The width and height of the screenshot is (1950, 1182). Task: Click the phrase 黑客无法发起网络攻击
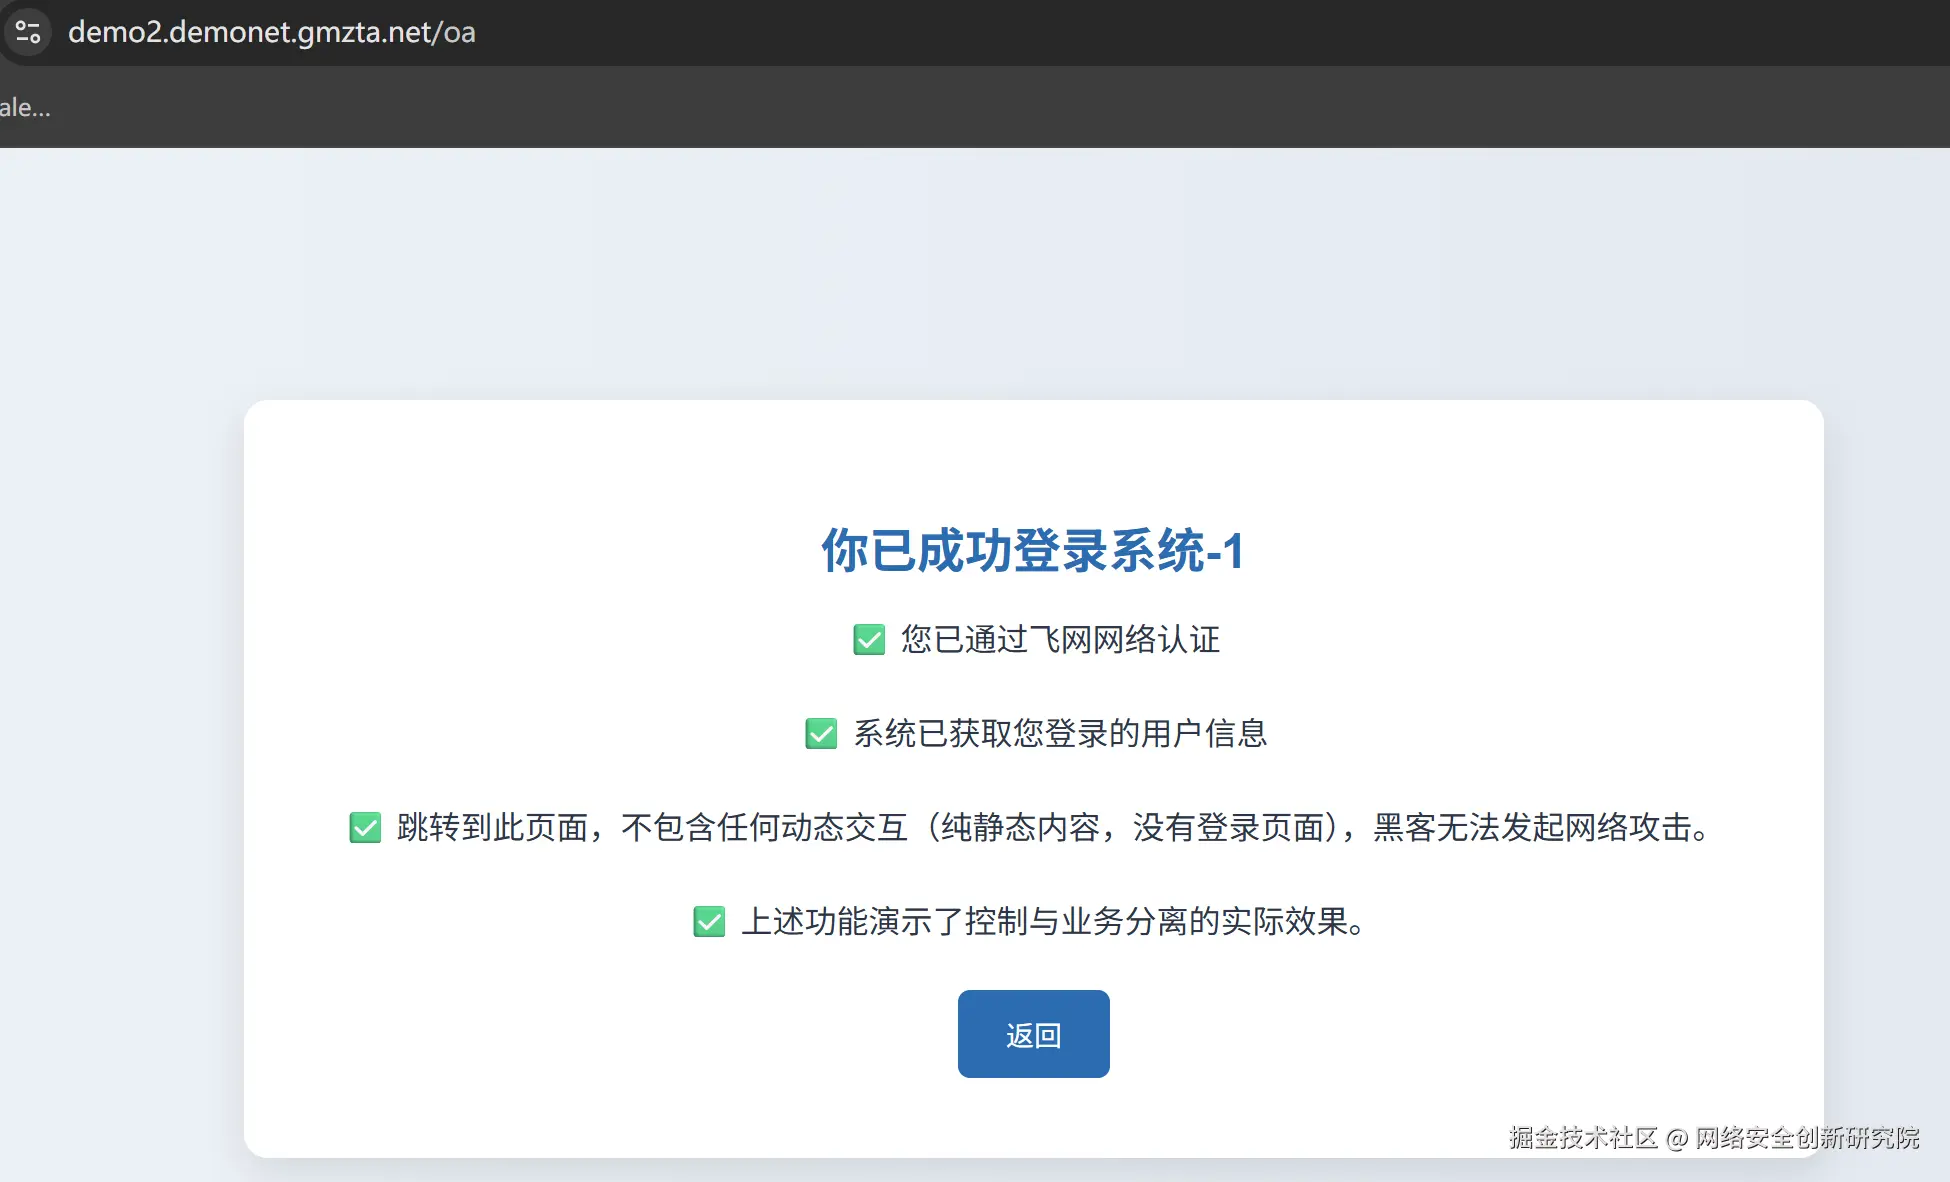tap(1532, 827)
